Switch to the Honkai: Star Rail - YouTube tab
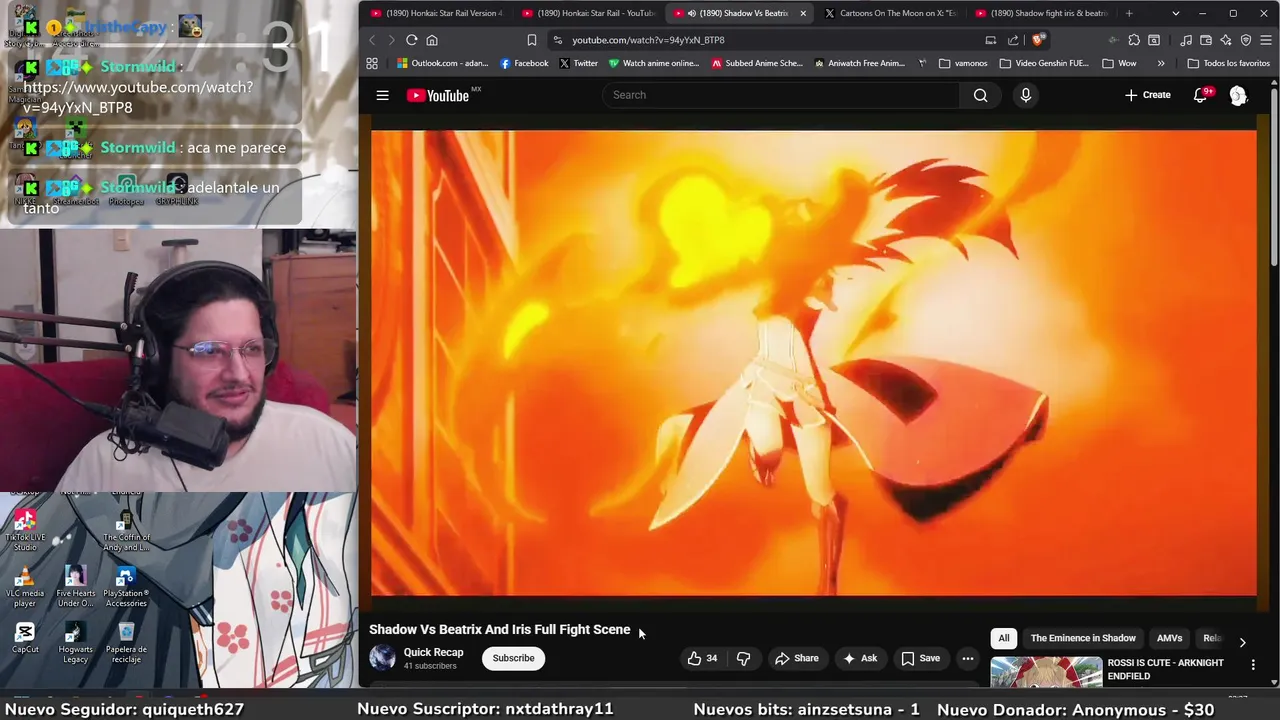The height and width of the screenshot is (720, 1280). pos(589,13)
